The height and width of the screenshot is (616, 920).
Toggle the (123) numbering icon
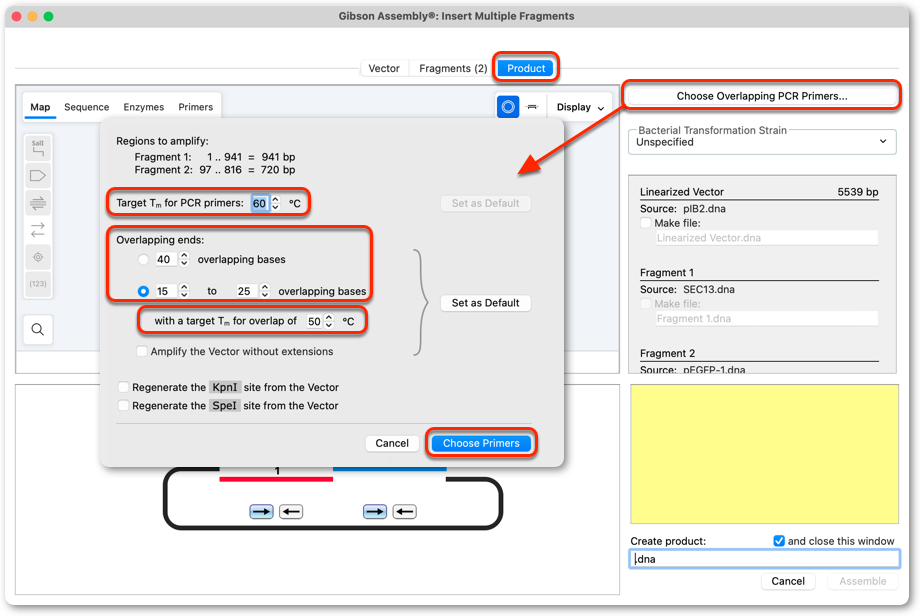(x=38, y=284)
